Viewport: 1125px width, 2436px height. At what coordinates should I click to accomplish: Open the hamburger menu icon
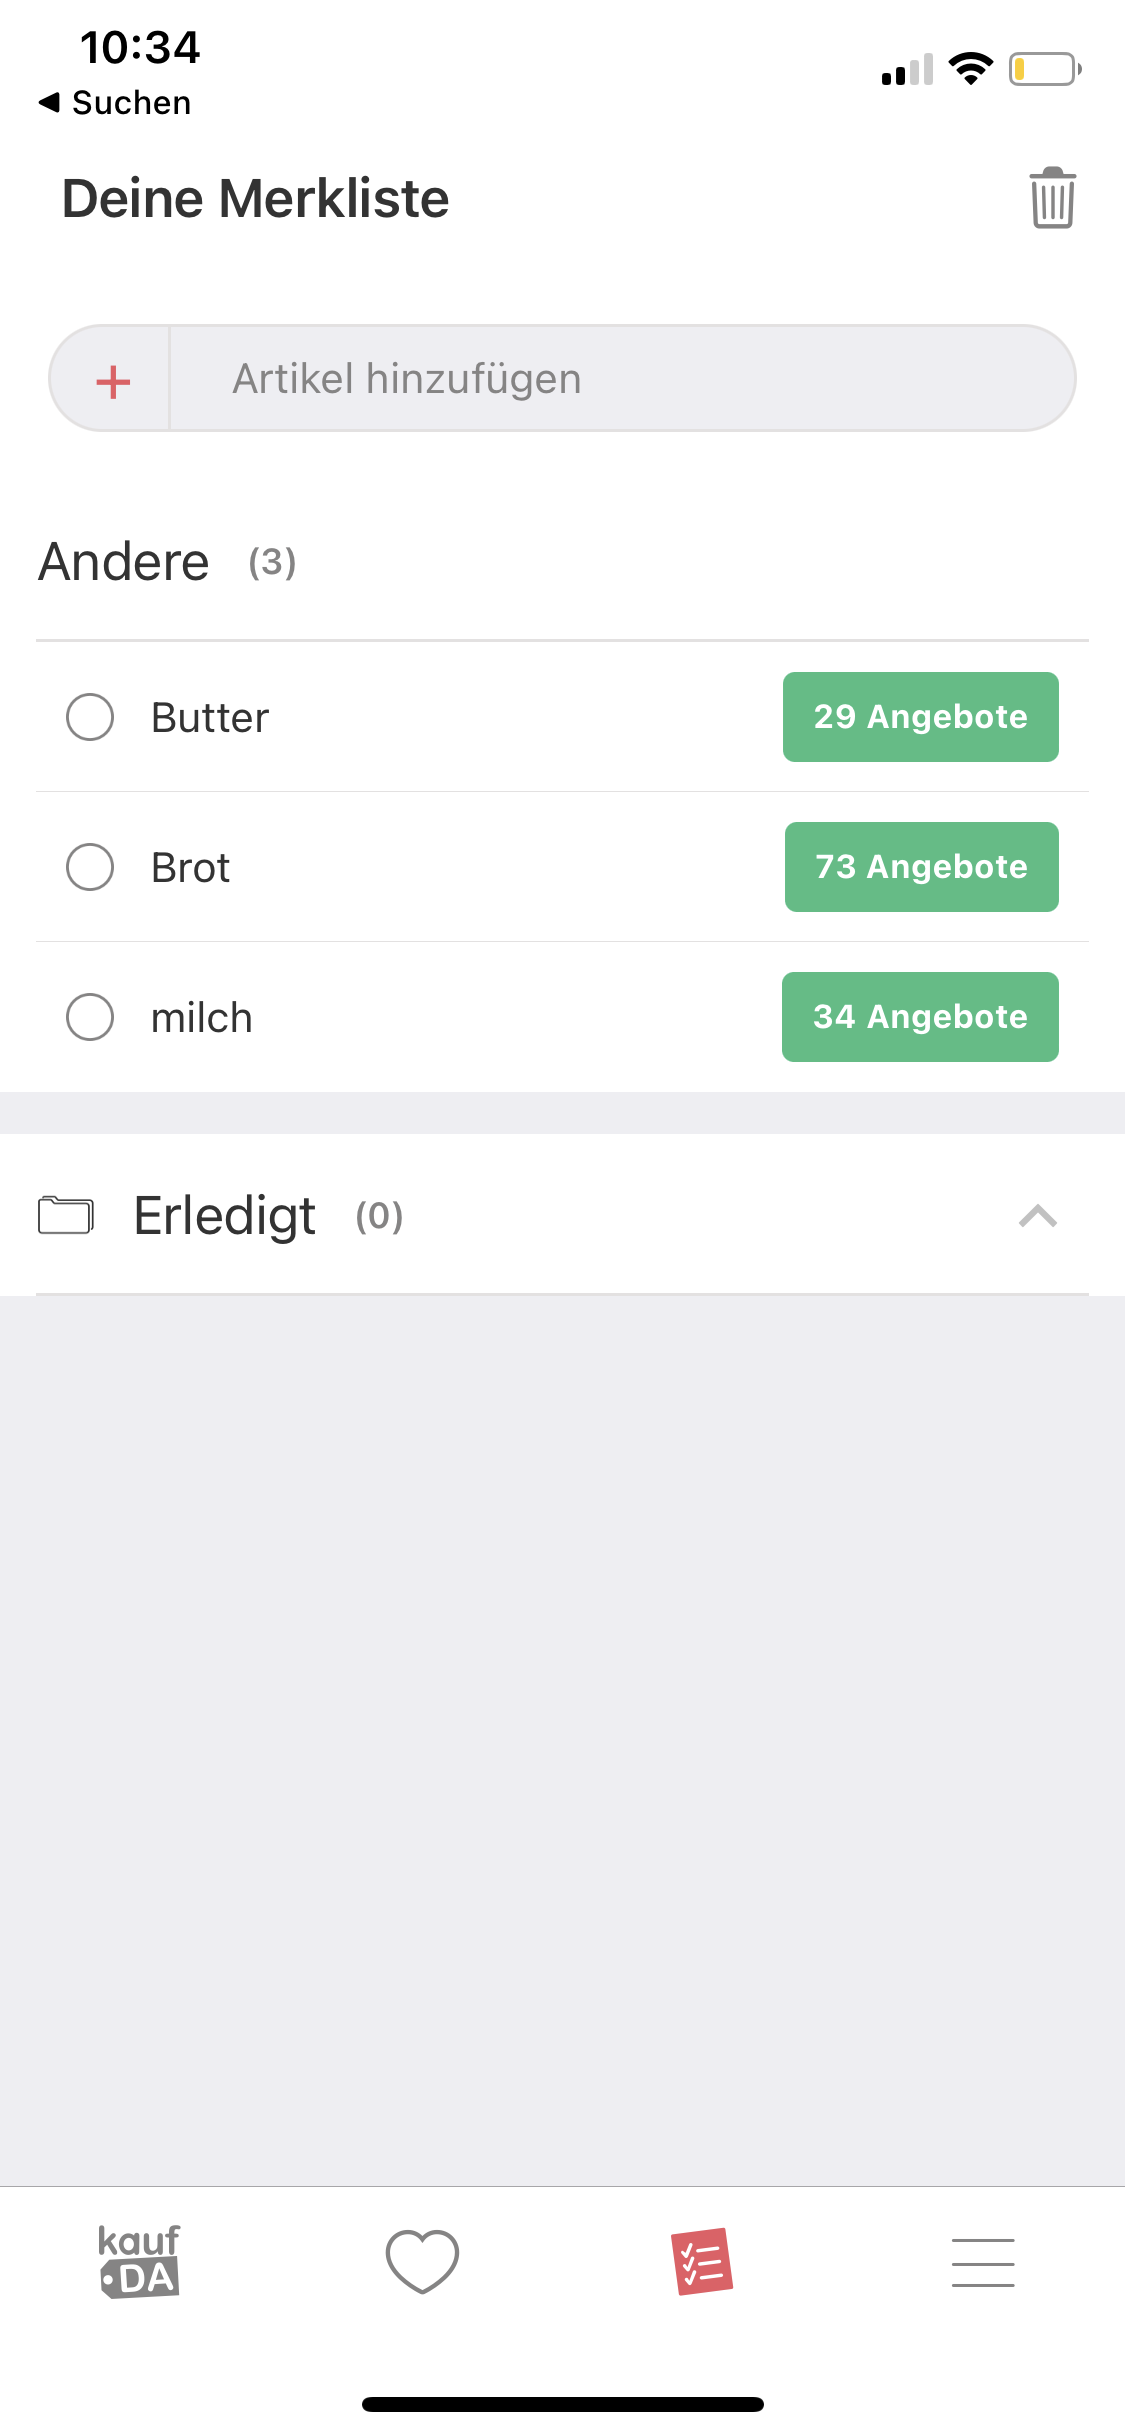(983, 2262)
